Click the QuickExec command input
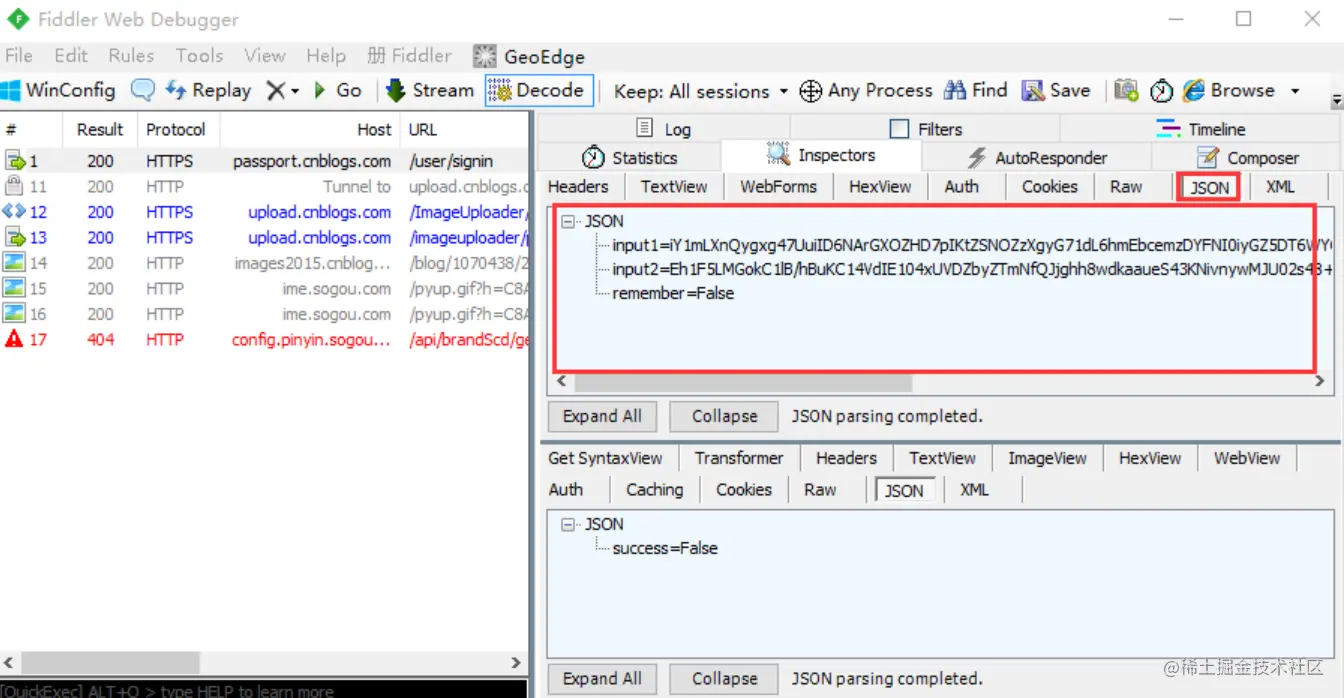 264,690
